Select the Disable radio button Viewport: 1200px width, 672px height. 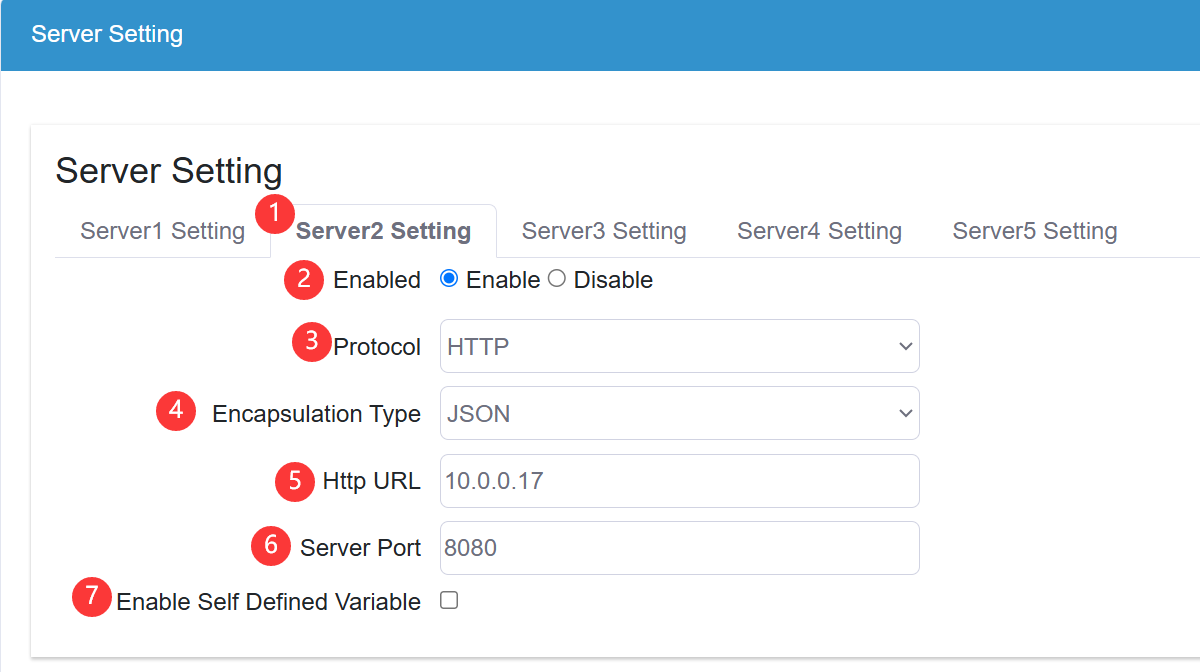pyautogui.click(x=556, y=278)
